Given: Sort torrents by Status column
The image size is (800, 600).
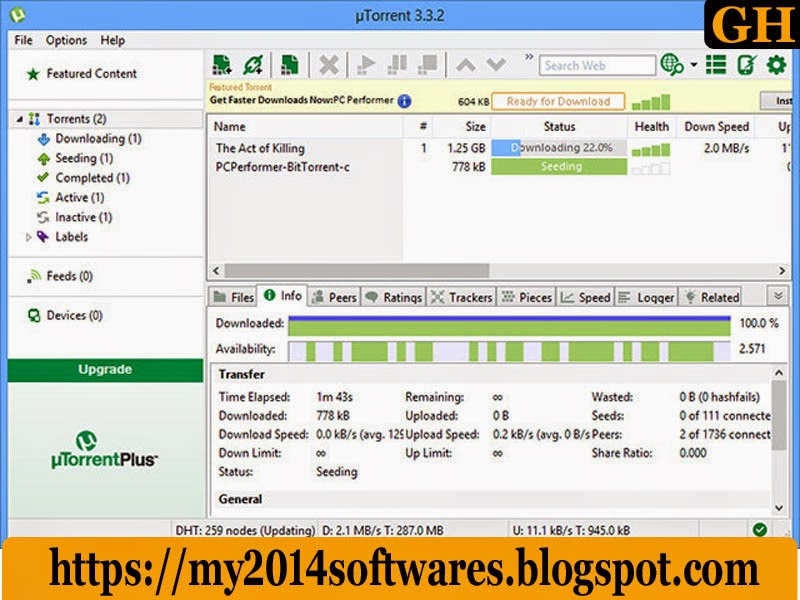Looking at the screenshot, I should [x=559, y=127].
